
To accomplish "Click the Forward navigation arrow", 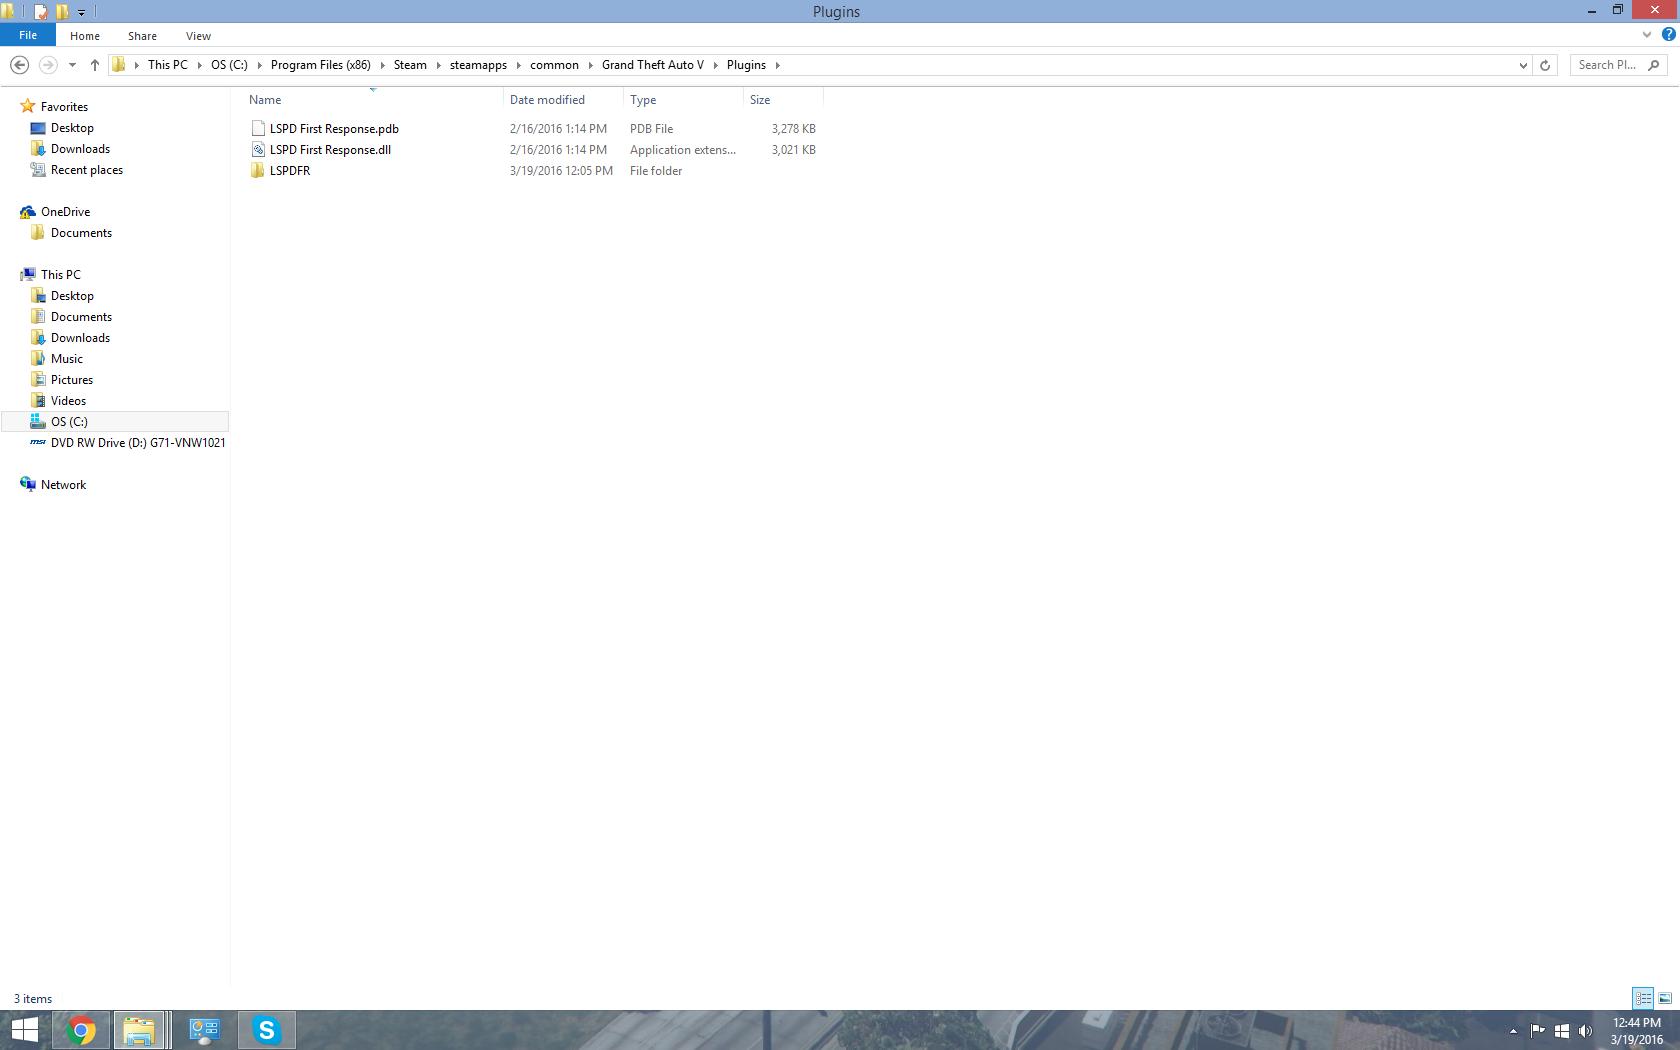I will (47, 65).
